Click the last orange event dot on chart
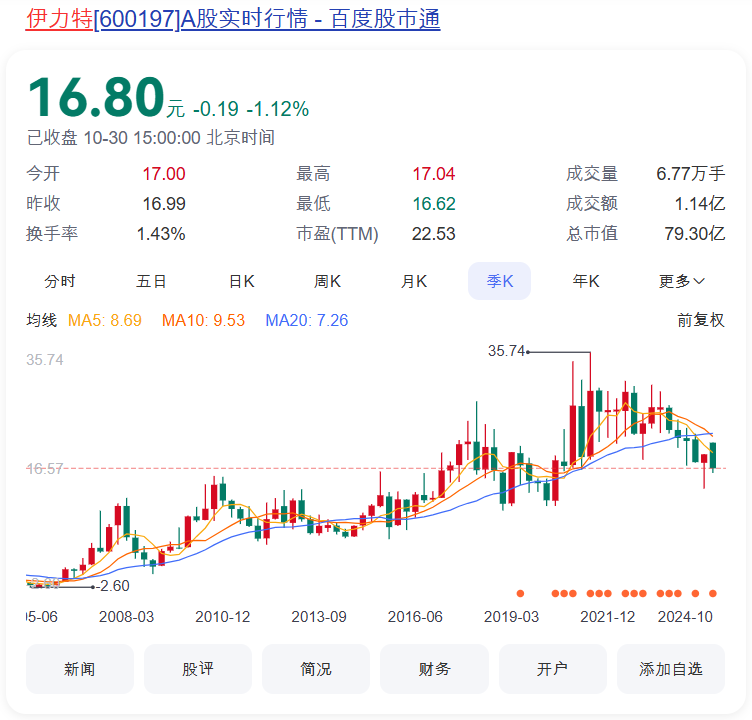 713,593
